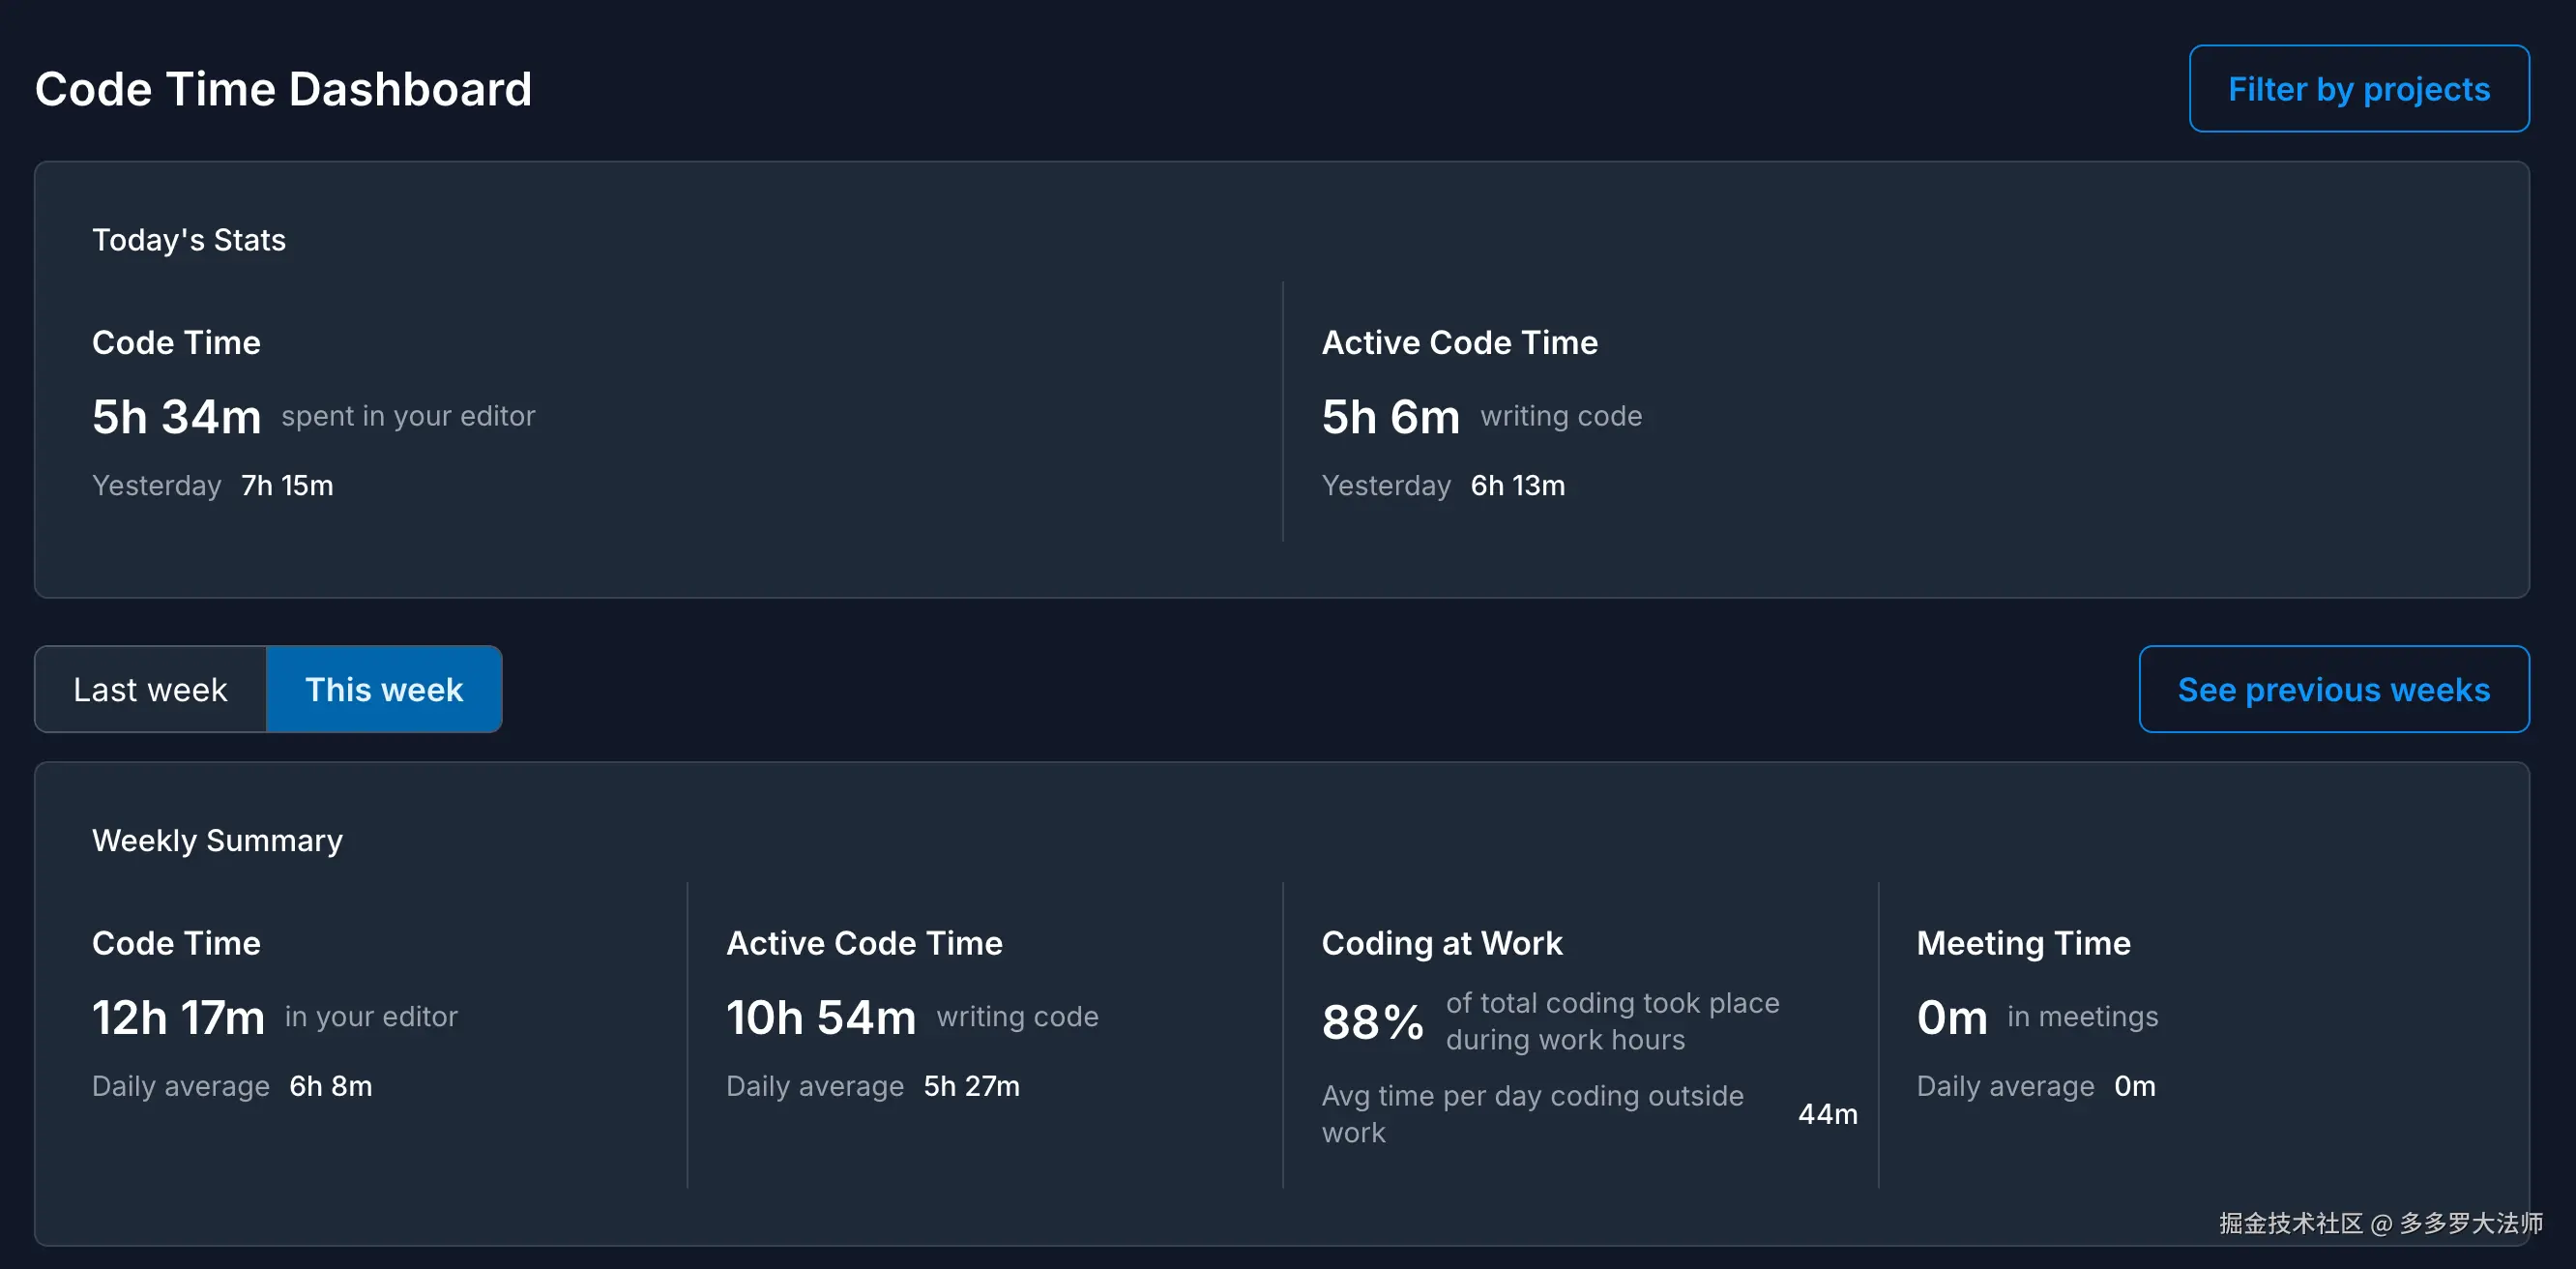Click yesterday's 7h 15m code time

click(x=287, y=486)
